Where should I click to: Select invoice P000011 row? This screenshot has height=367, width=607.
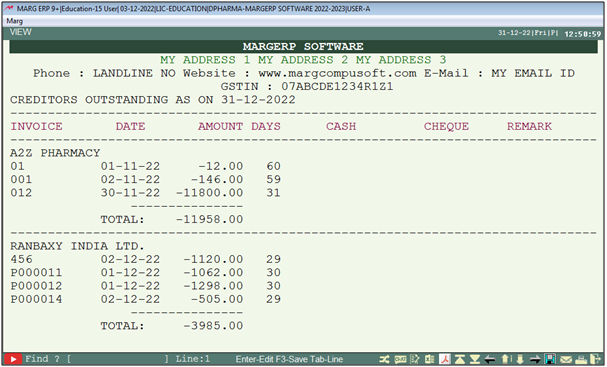click(146, 273)
